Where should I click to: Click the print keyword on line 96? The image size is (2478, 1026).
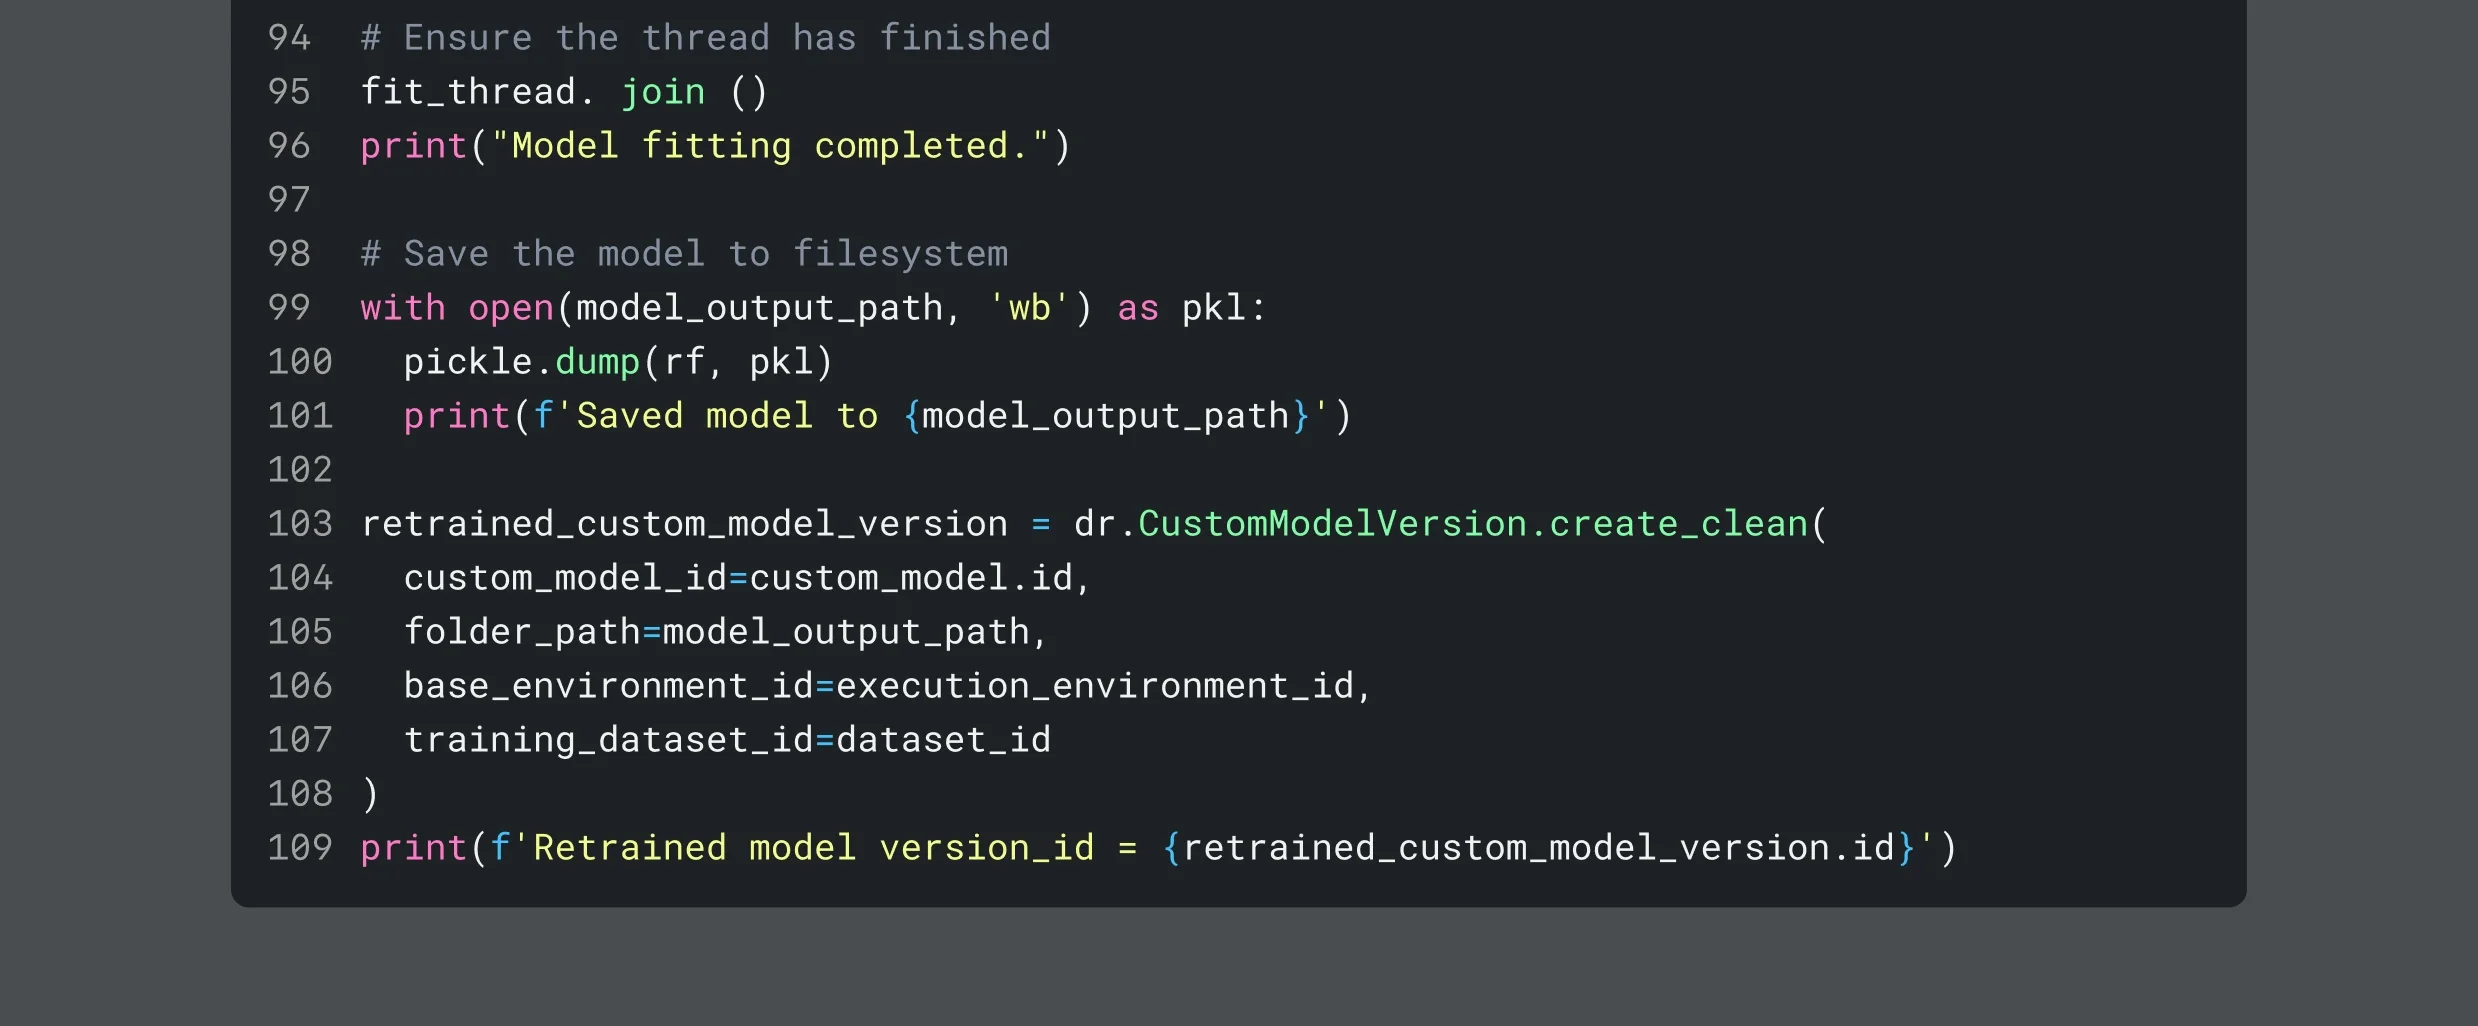pos(414,146)
